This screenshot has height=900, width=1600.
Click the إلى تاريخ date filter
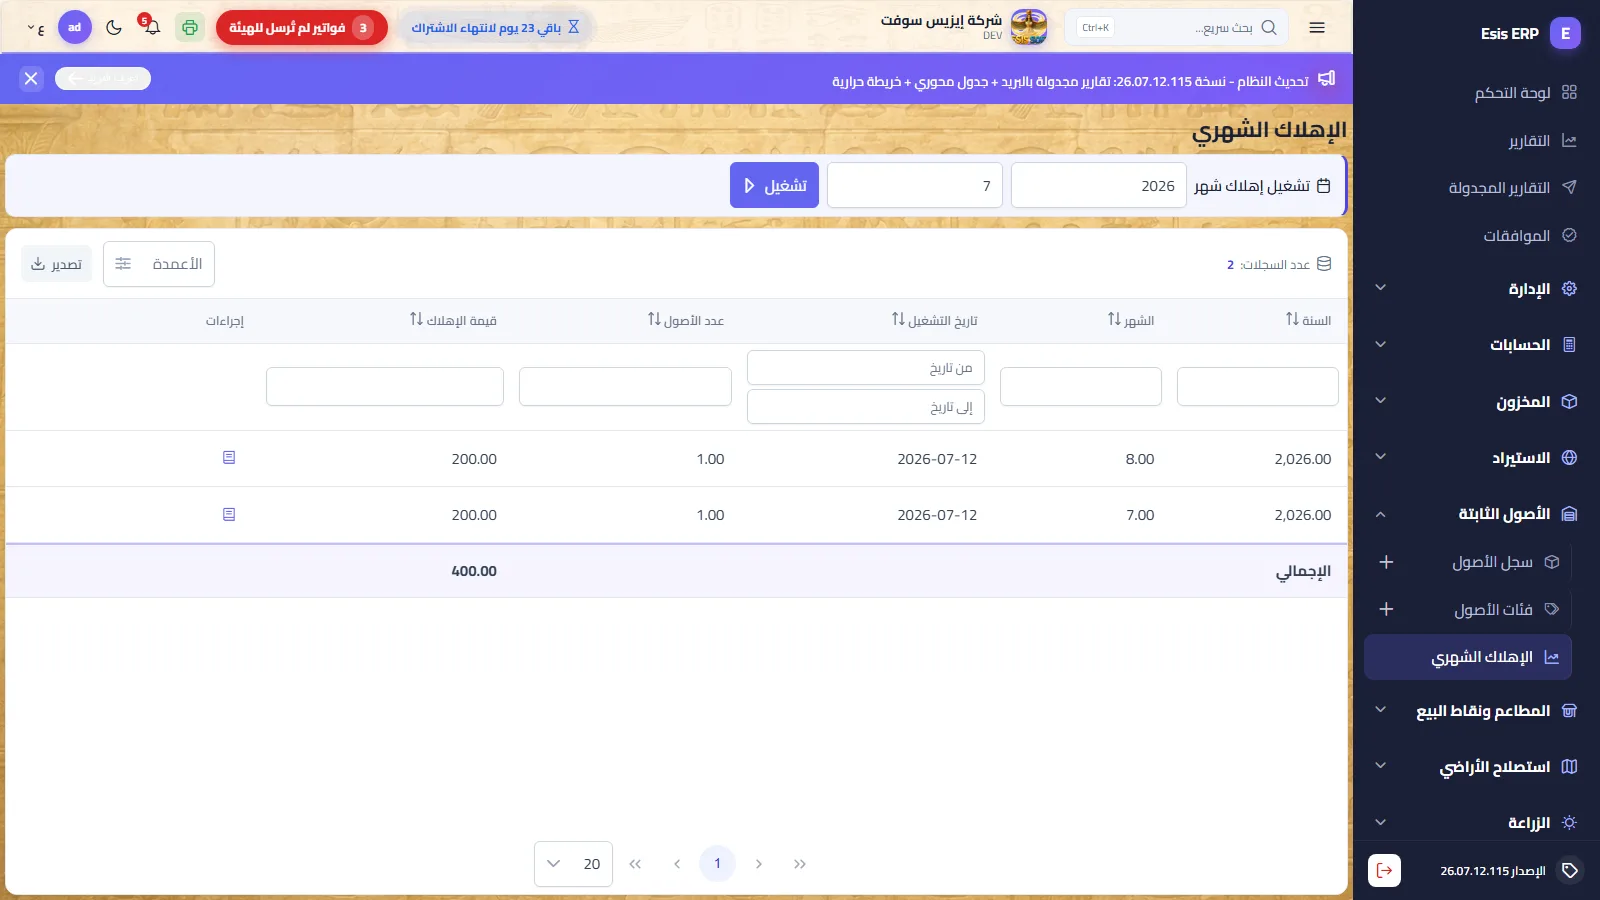[x=866, y=407]
